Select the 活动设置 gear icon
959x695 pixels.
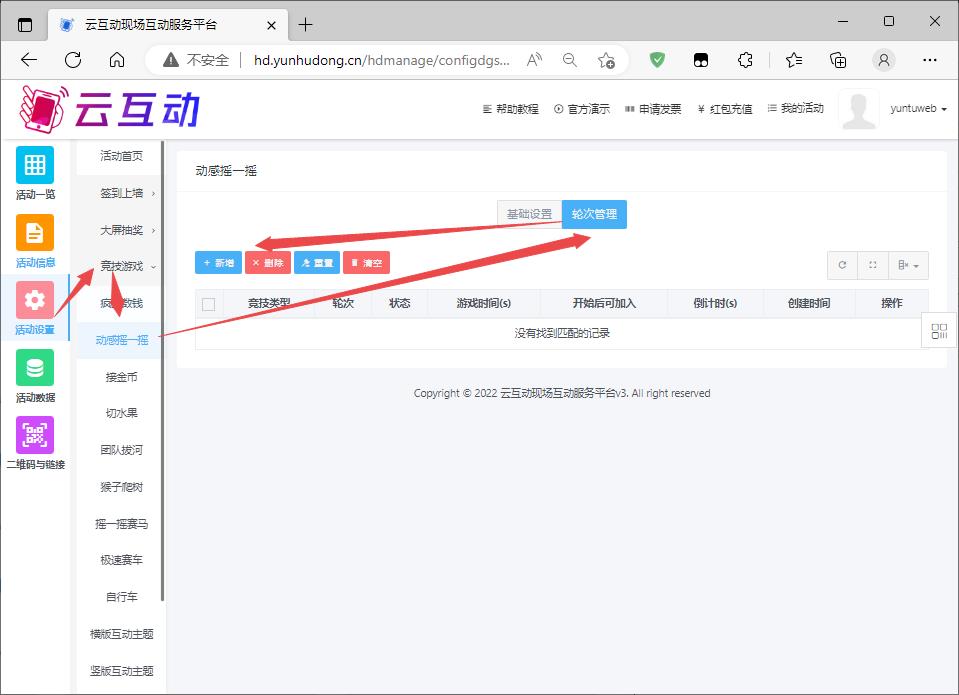point(35,300)
